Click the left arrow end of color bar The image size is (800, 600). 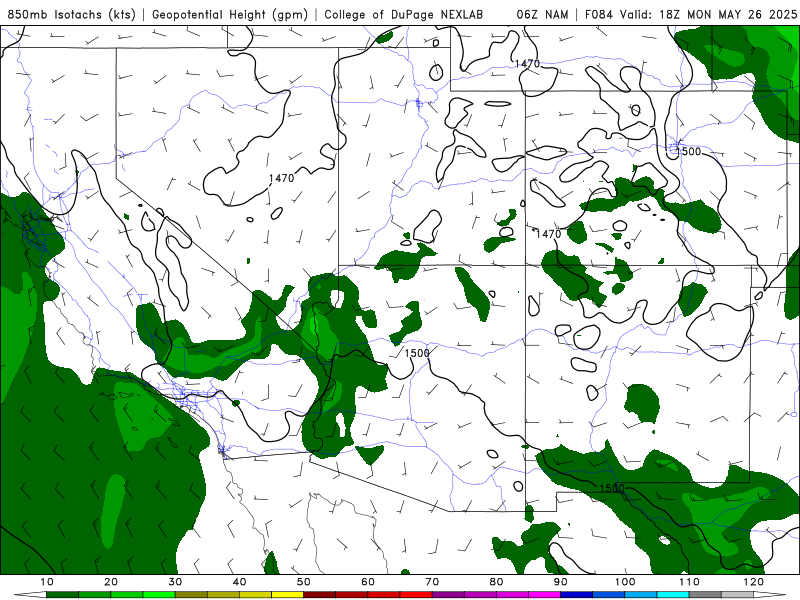coord(30,595)
